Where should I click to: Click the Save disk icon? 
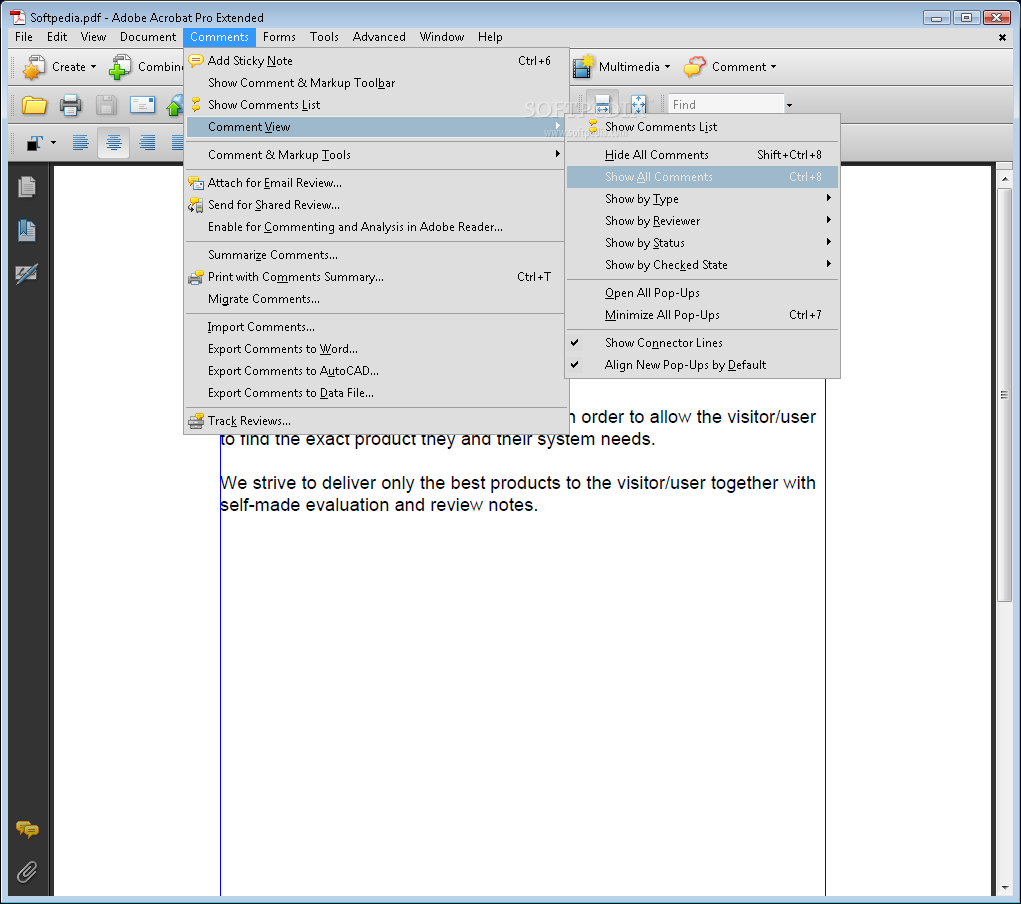pos(106,105)
